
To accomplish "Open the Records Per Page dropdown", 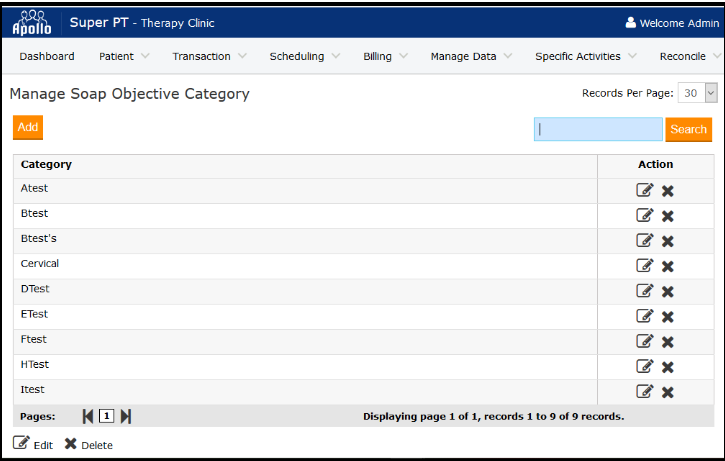I will click(x=698, y=93).
